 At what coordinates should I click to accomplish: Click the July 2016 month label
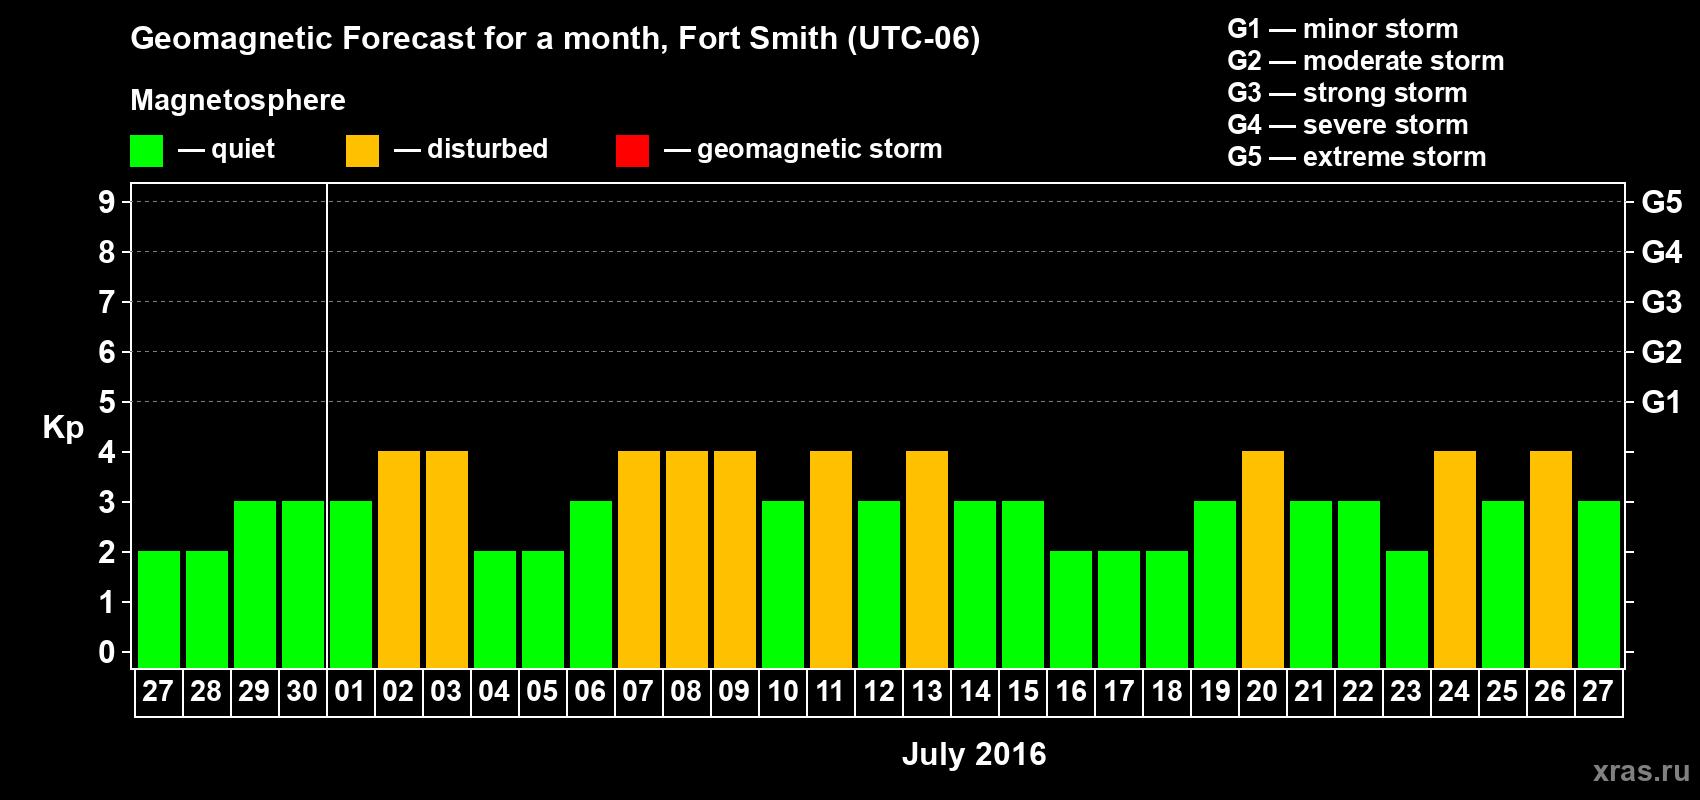pos(974,754)
